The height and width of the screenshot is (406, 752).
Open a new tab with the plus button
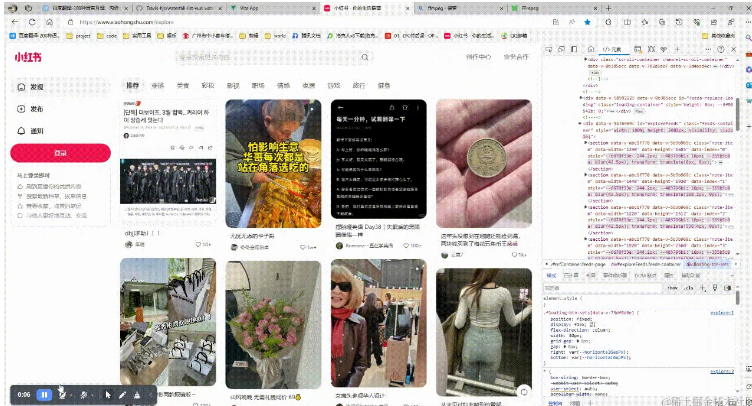click(608, 8)
